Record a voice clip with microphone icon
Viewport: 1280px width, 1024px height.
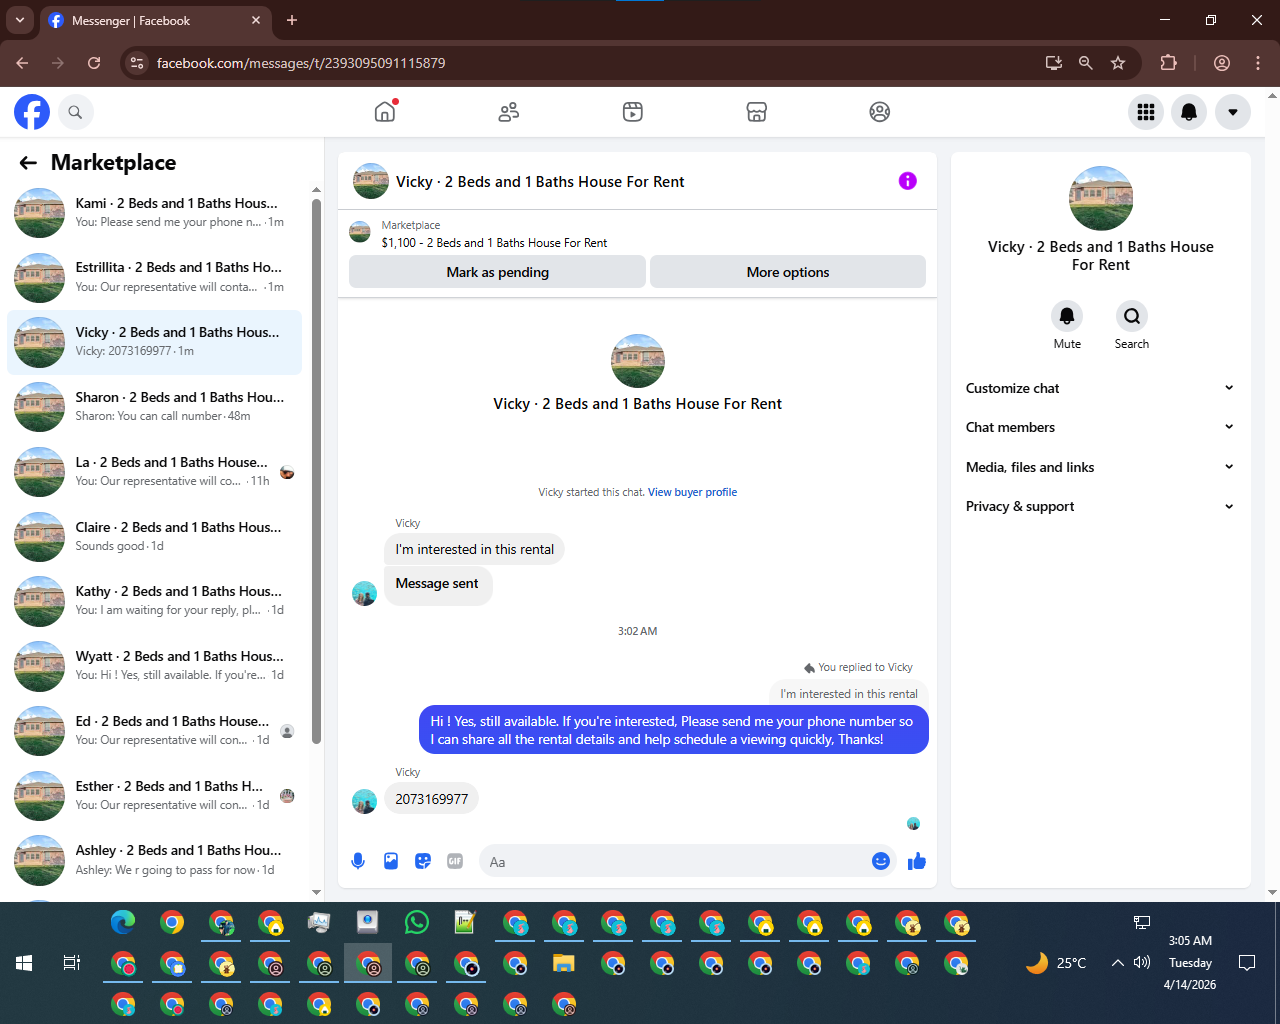pos(358,861)
